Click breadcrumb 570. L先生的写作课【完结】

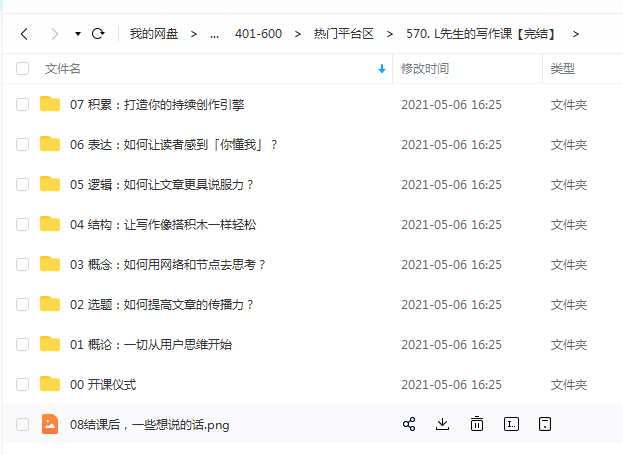tap(481, 34)
